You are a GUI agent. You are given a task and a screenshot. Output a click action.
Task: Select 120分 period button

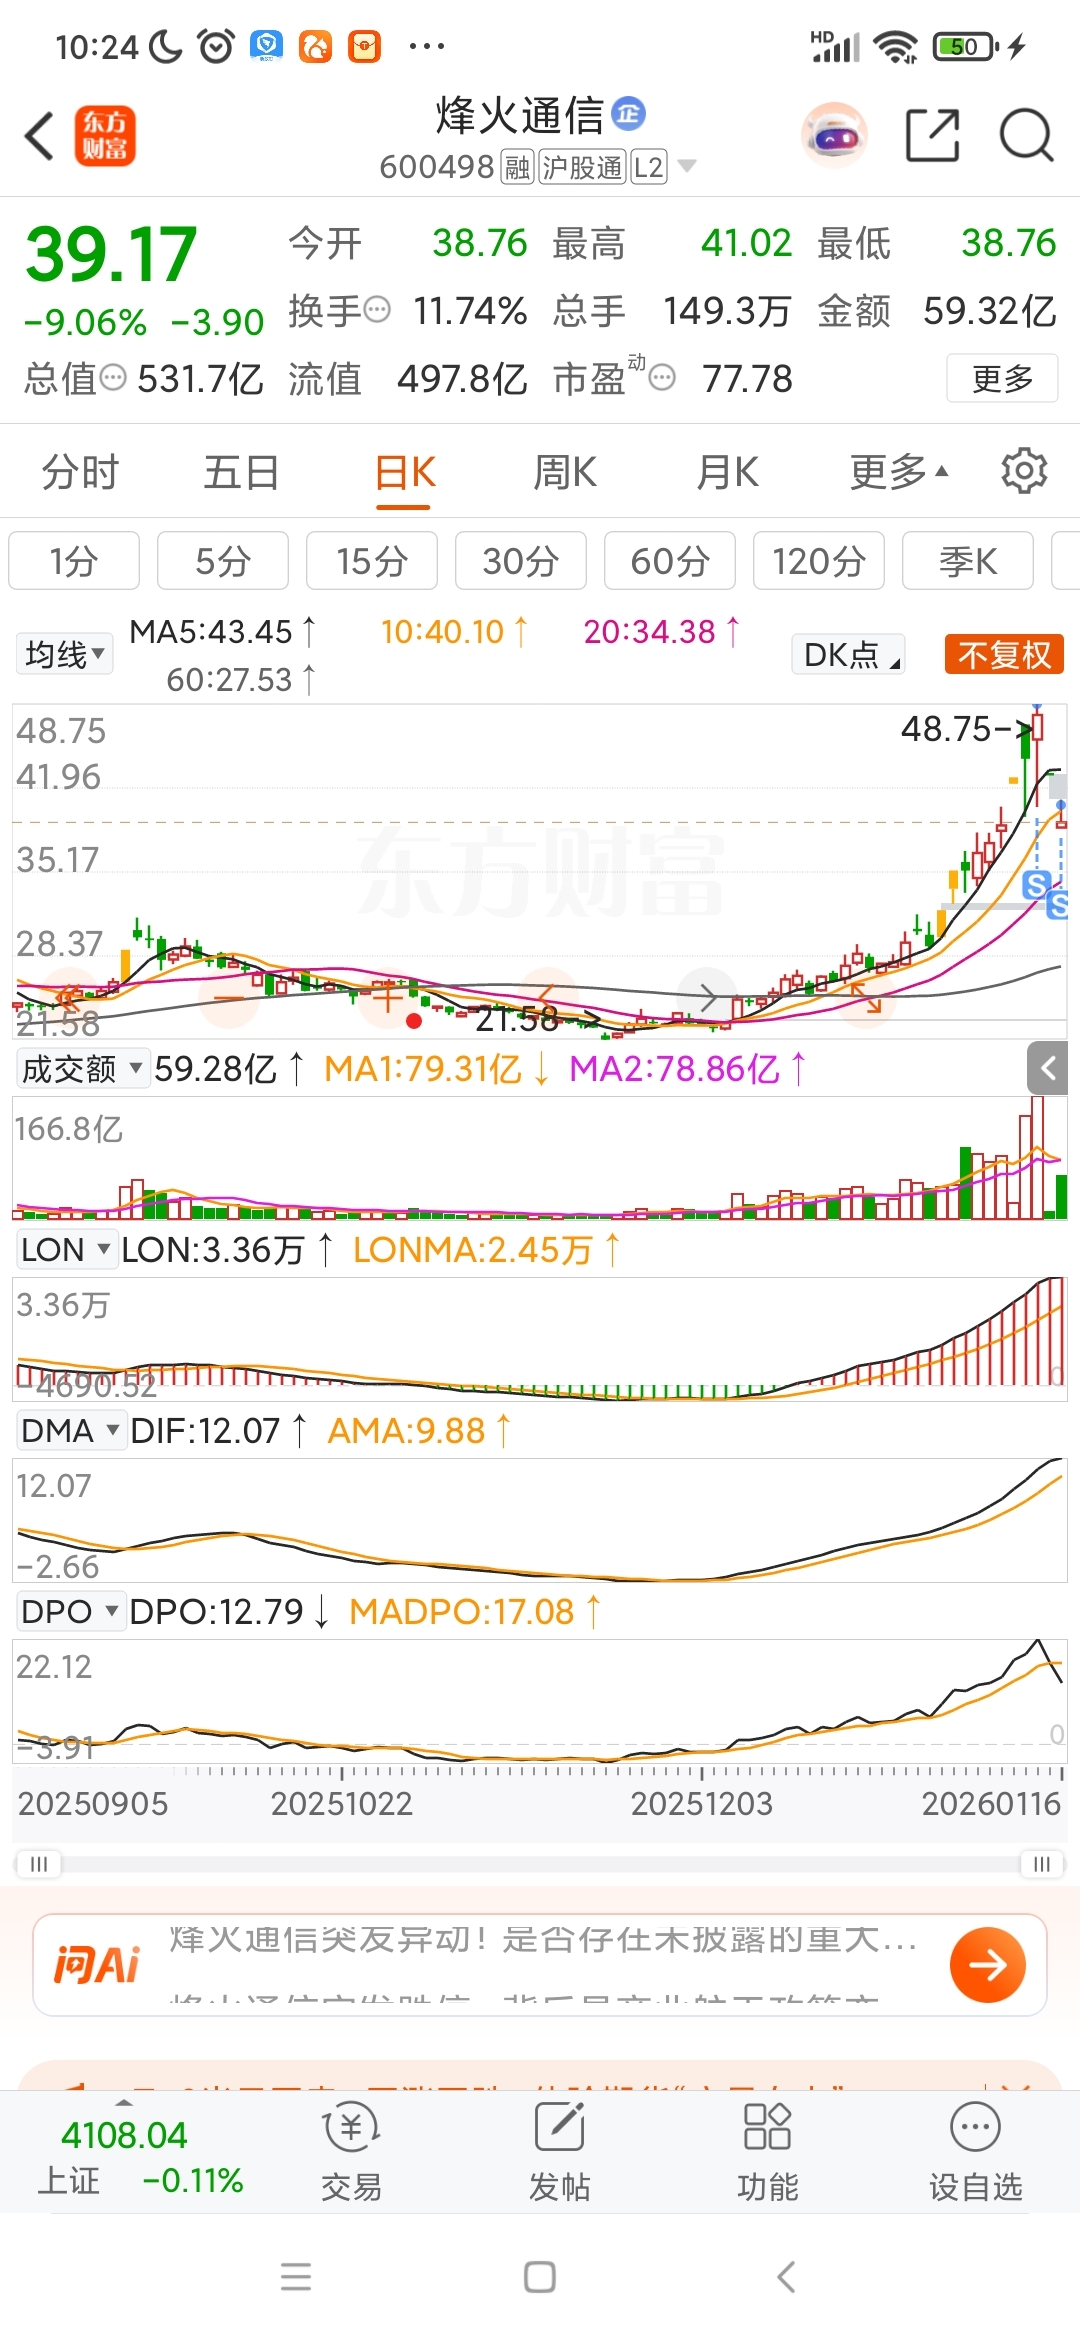(819, 561)
